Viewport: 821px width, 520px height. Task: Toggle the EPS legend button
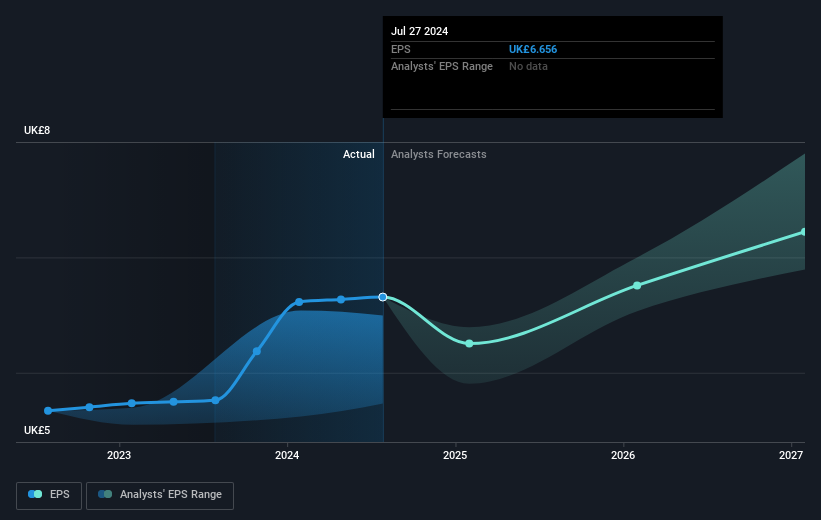click(x=49, y=495)
